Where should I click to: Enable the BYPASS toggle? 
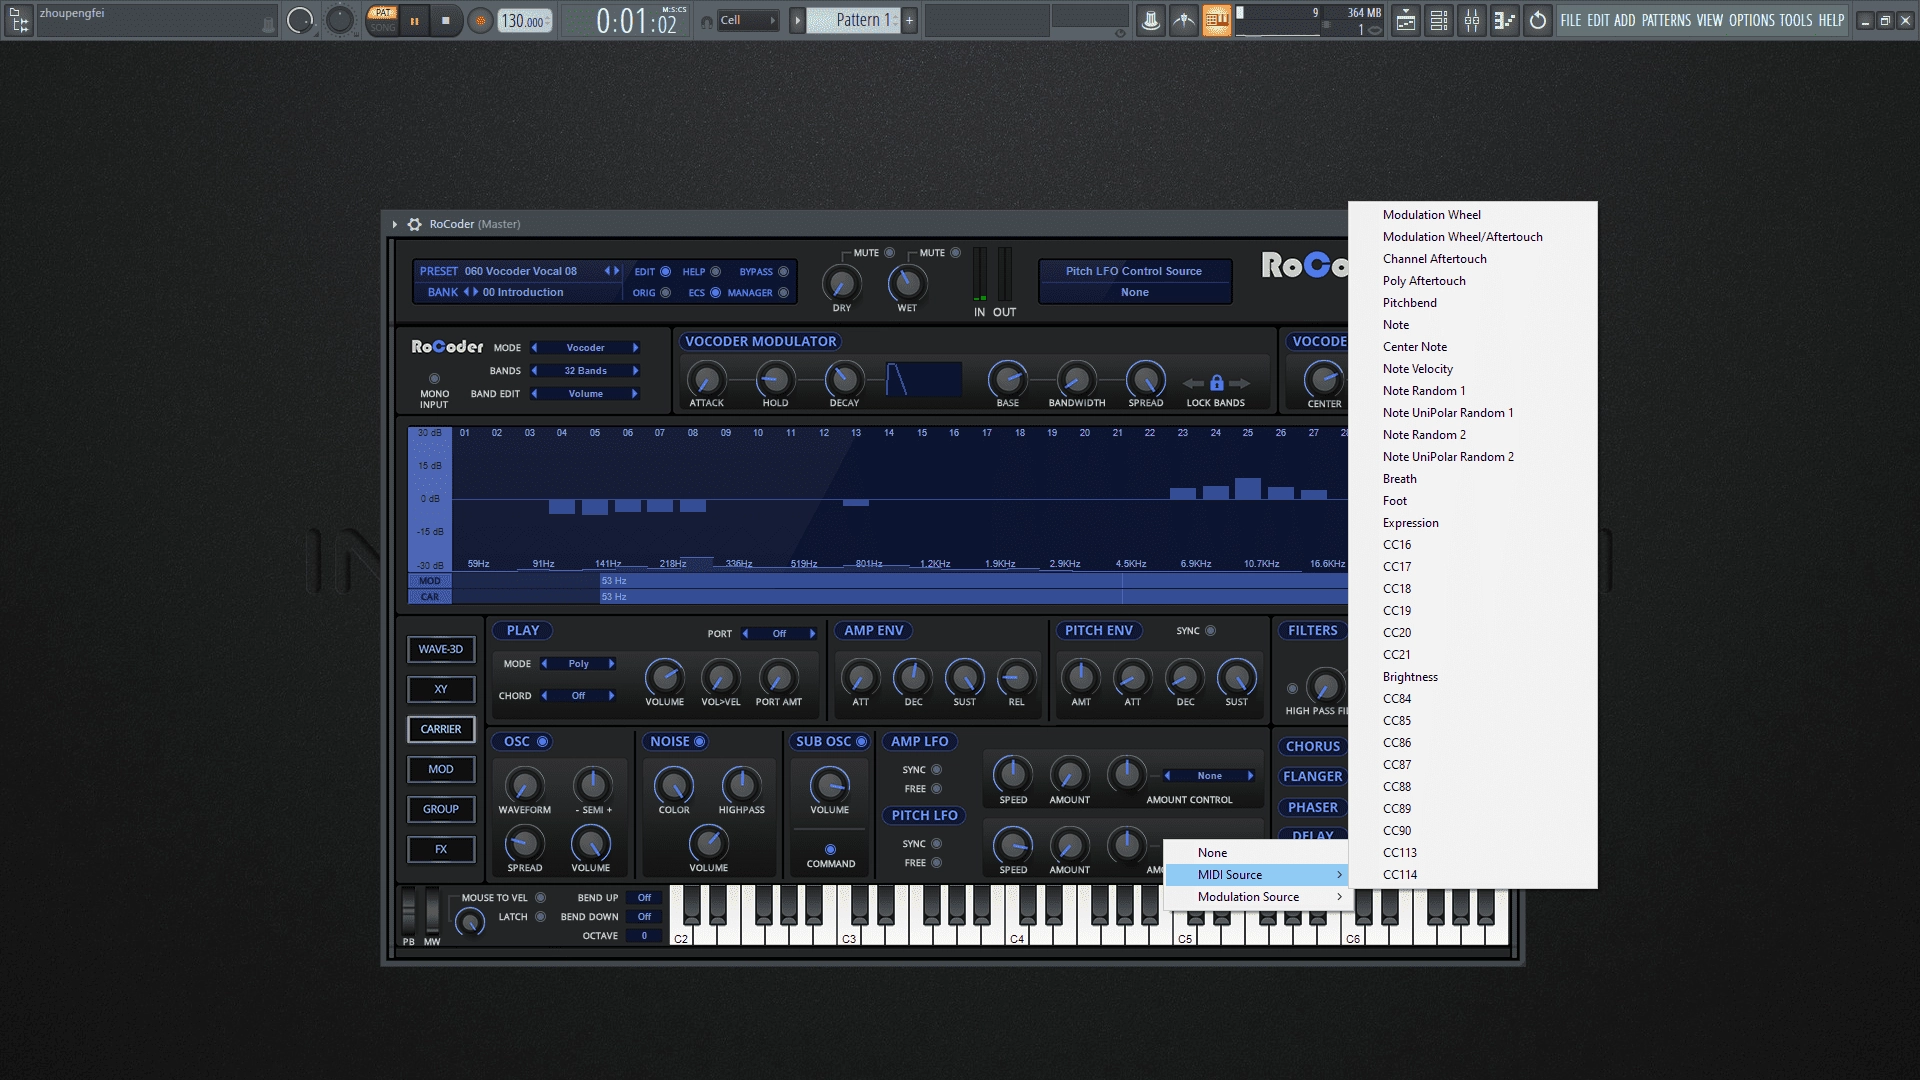(x=783, y=271)
